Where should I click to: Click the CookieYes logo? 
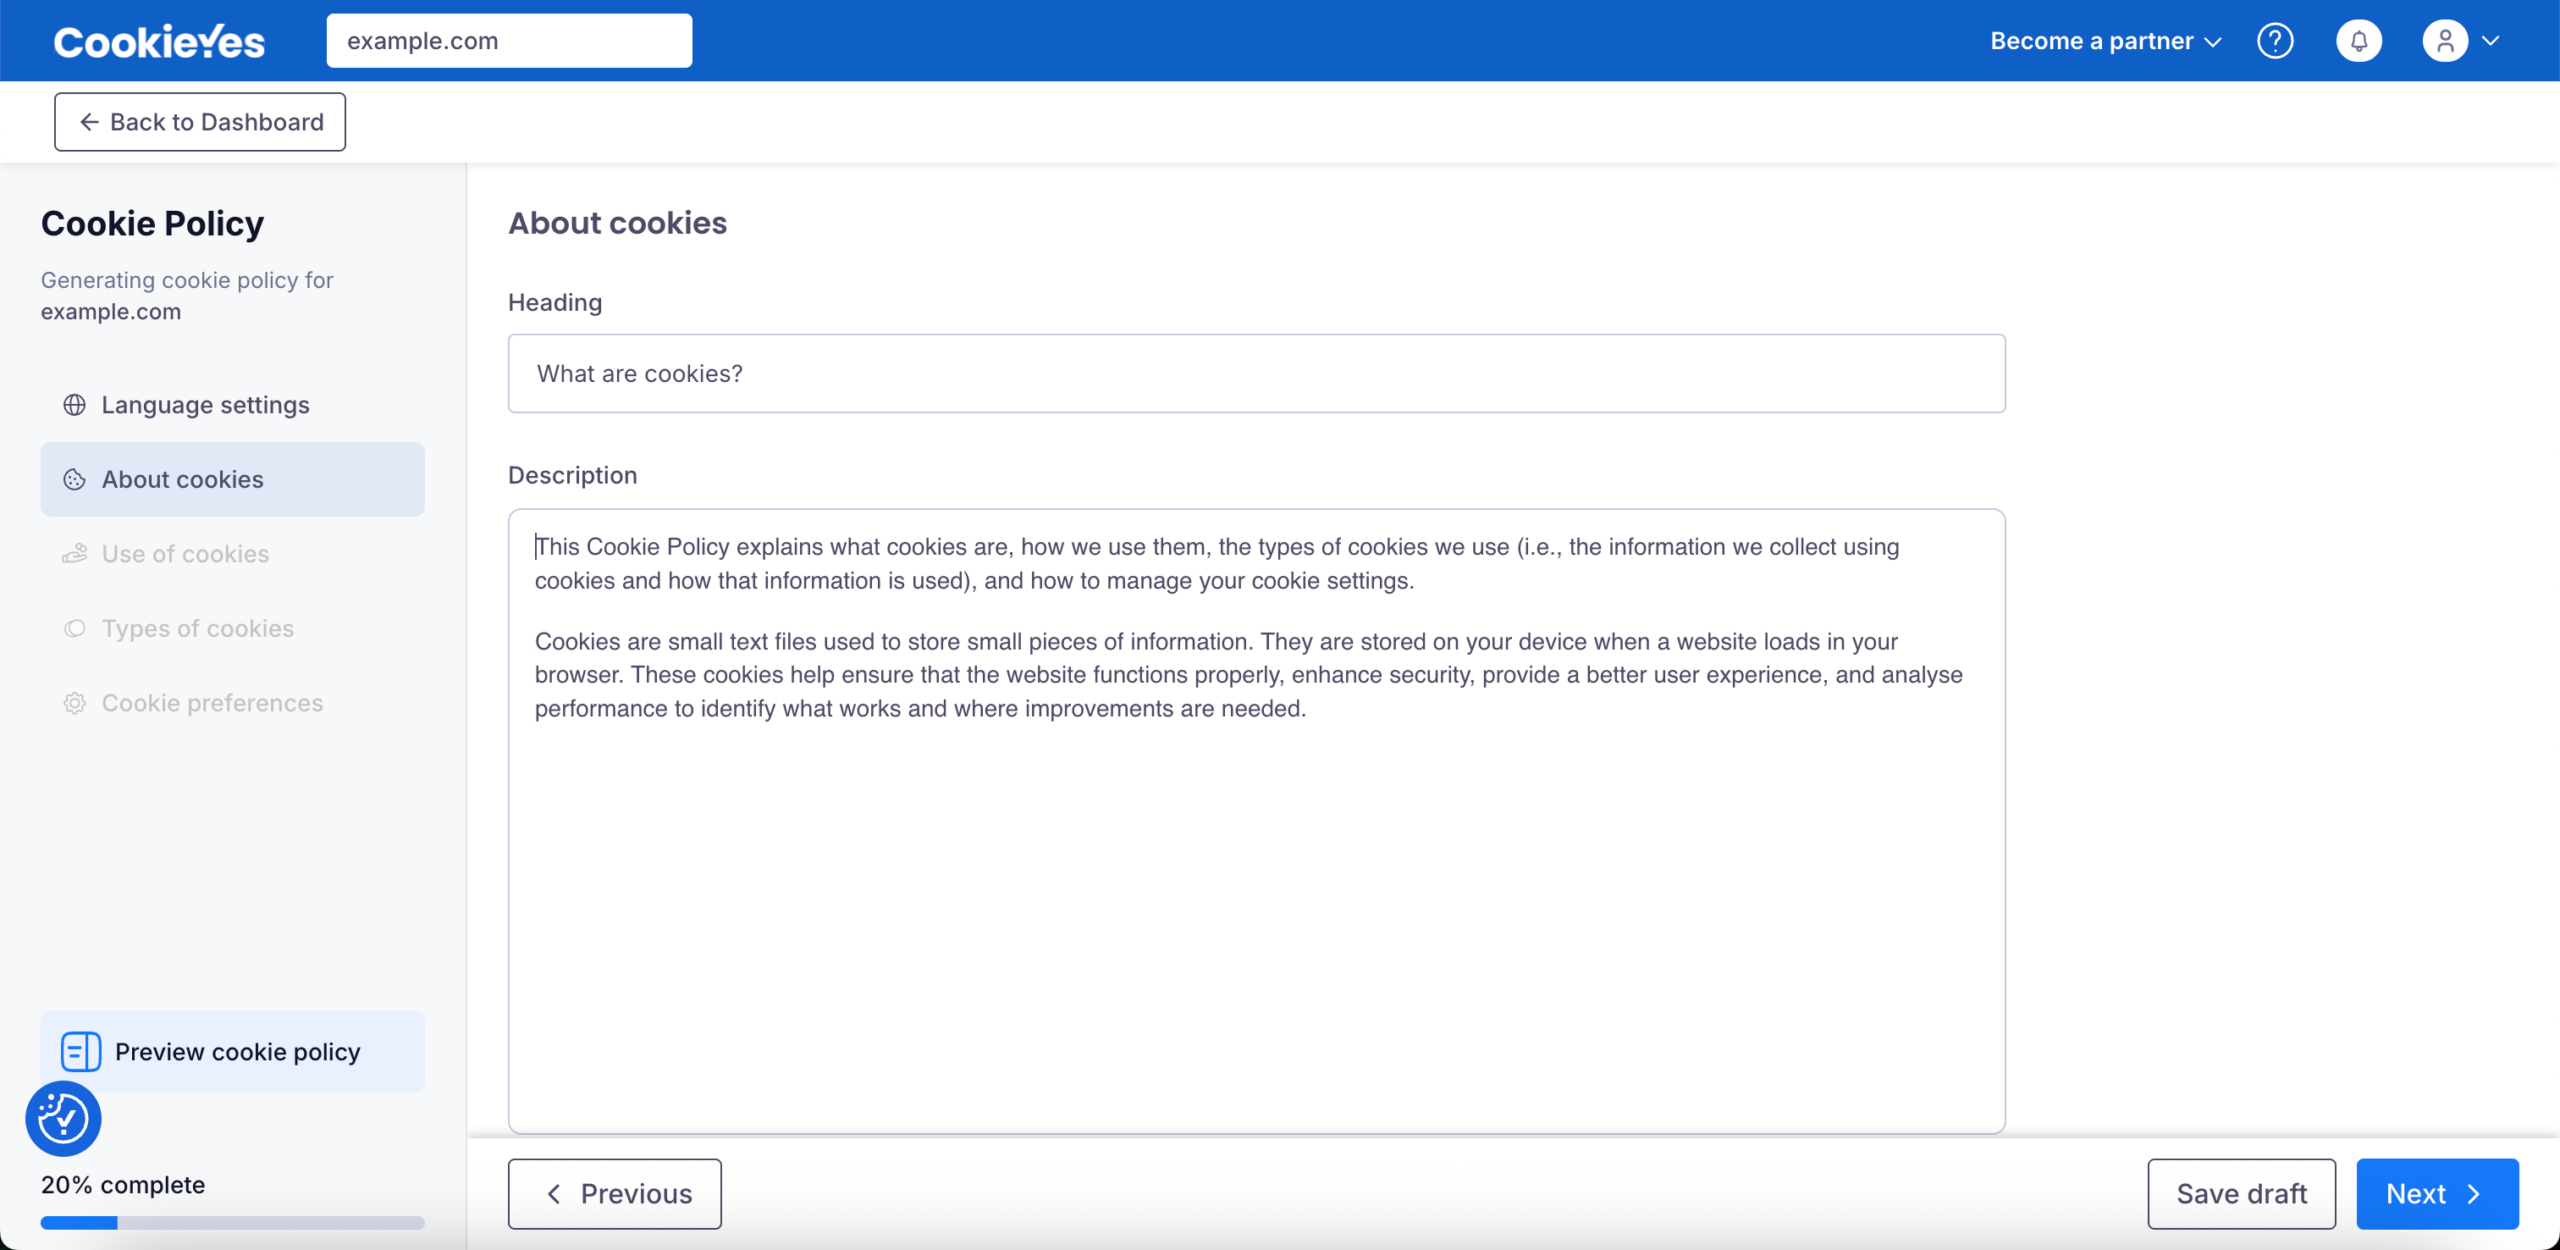[x=159, y=42]
